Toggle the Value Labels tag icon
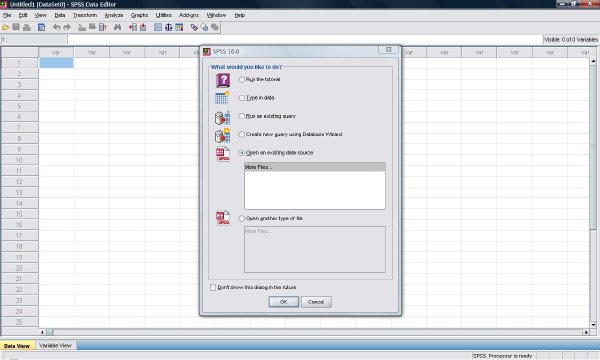Image resolution: width=600 pixels, height=360 pixels. (x=194, y=27)
